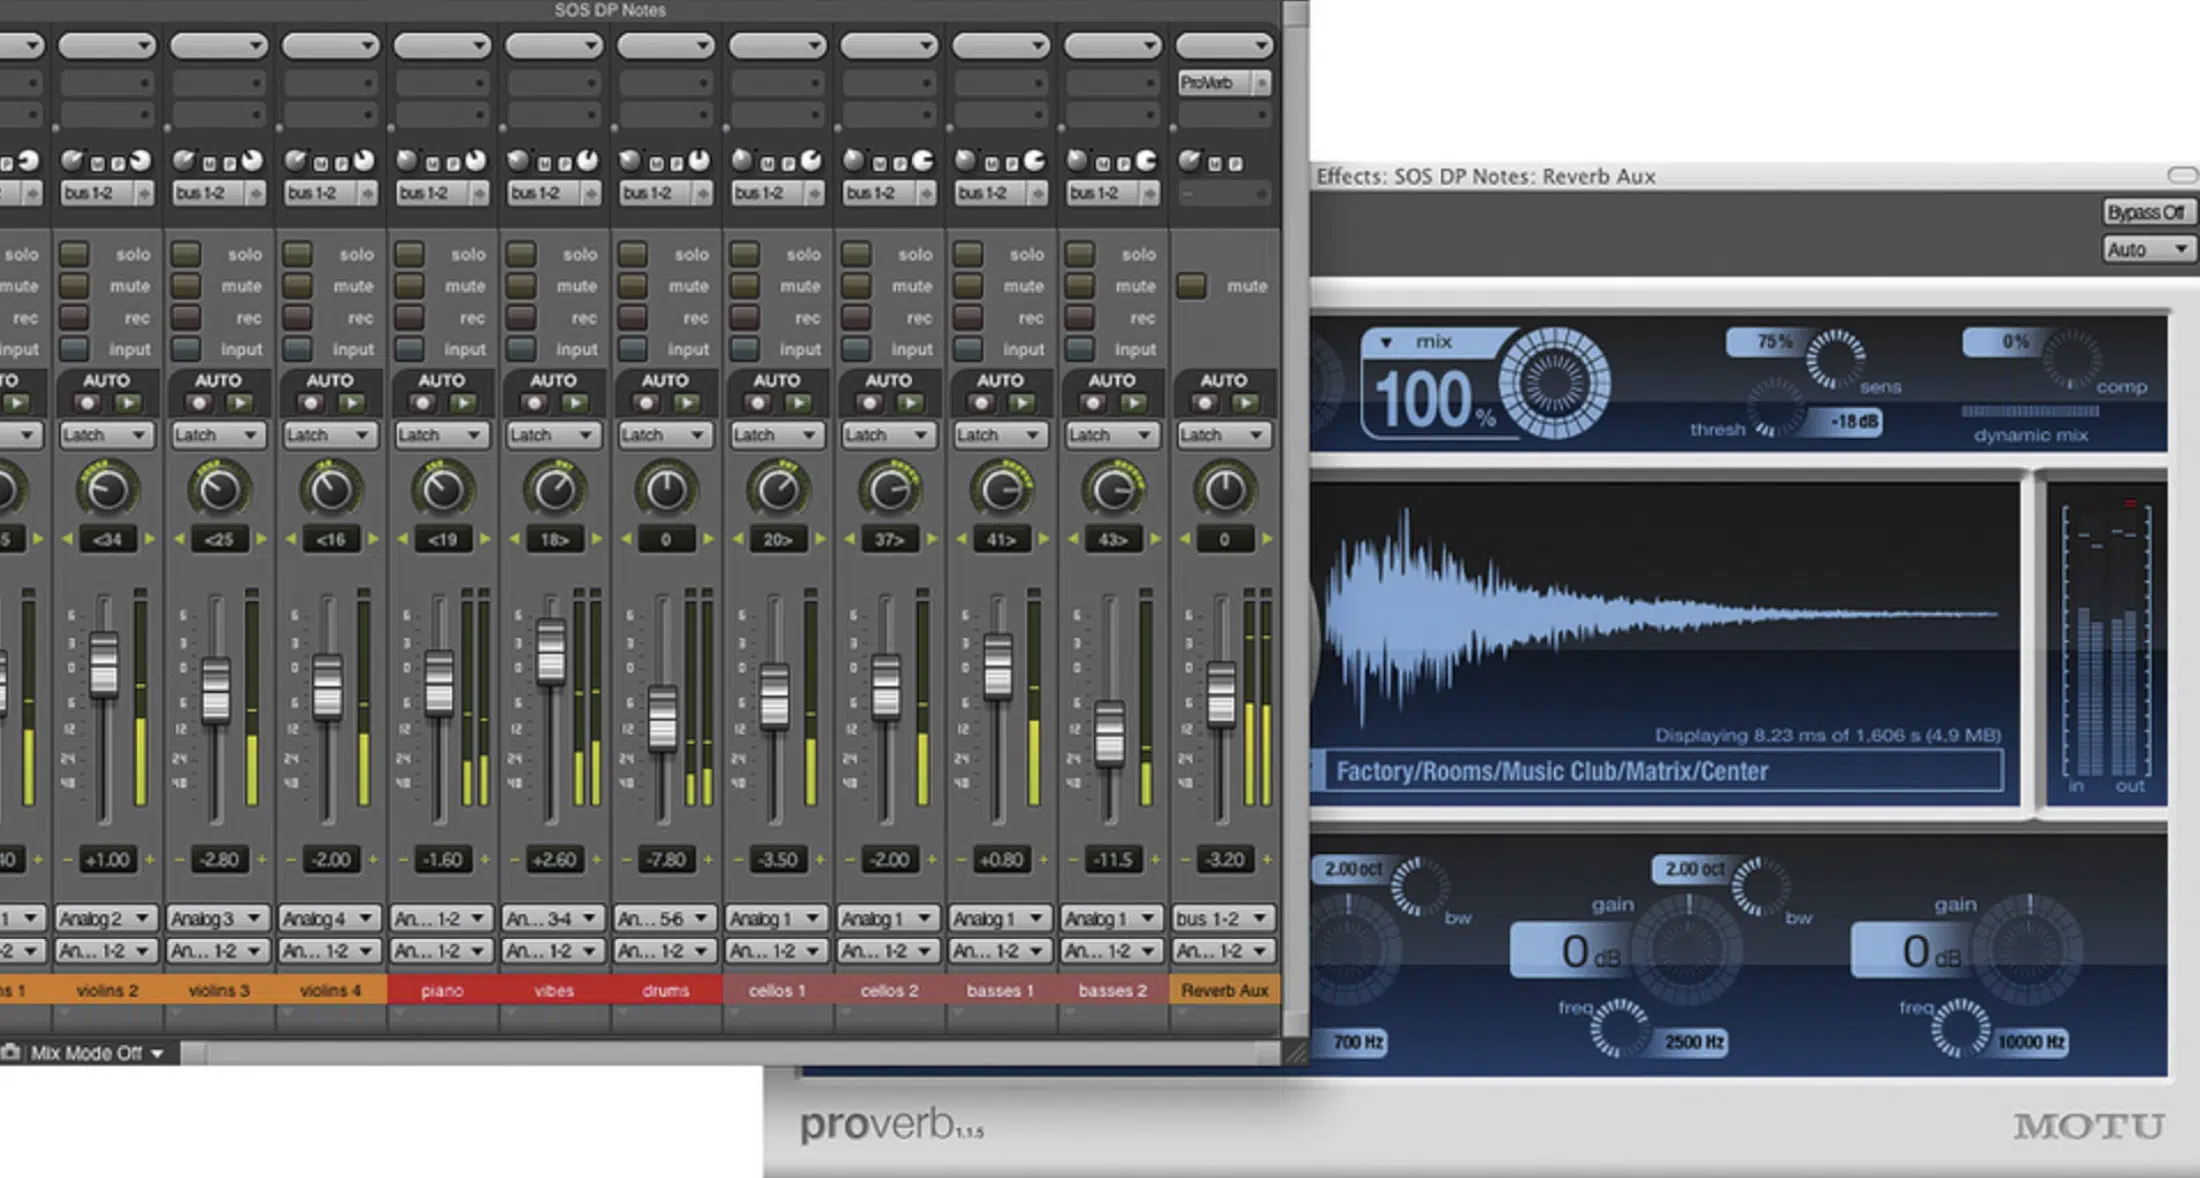Click the Factory/Rooms/Music Club/Matrix/Center preset field
Image resolution: width=2200 pixels, height=1178 pixels.
1664,771
